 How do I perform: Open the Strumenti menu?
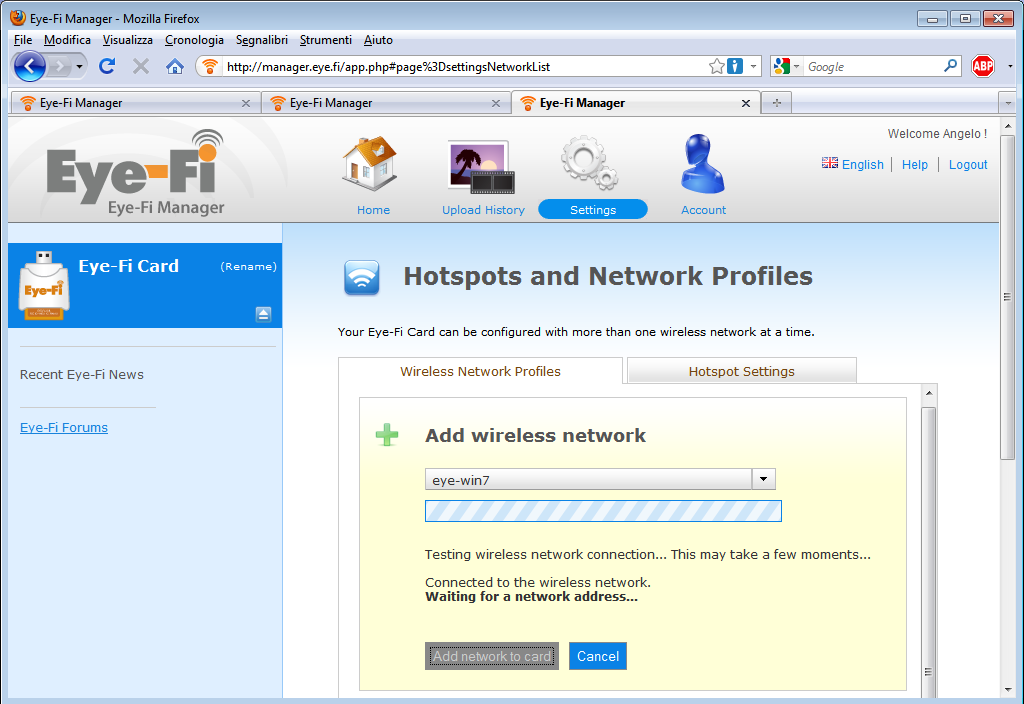[325, 40]
